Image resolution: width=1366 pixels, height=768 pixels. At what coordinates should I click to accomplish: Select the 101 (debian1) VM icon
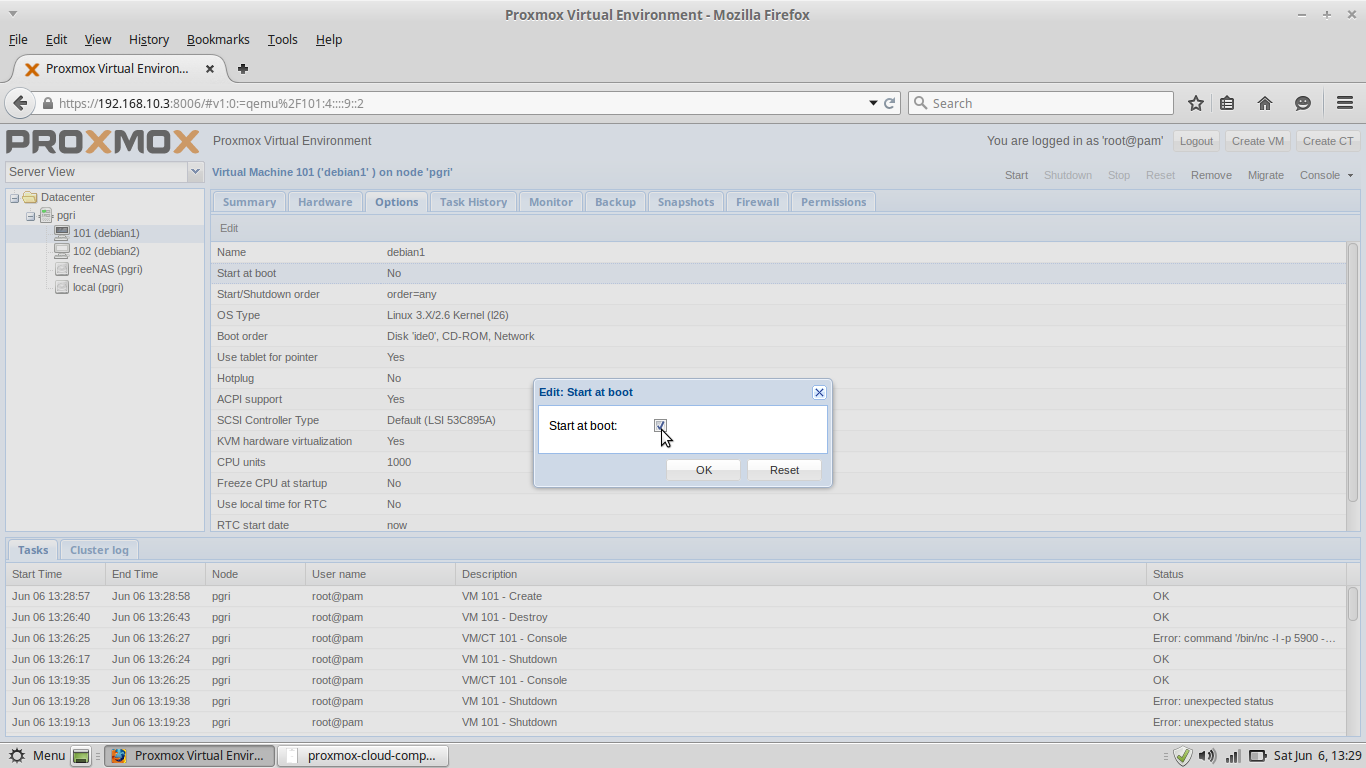pyautogui.click(x=62, y=233)
